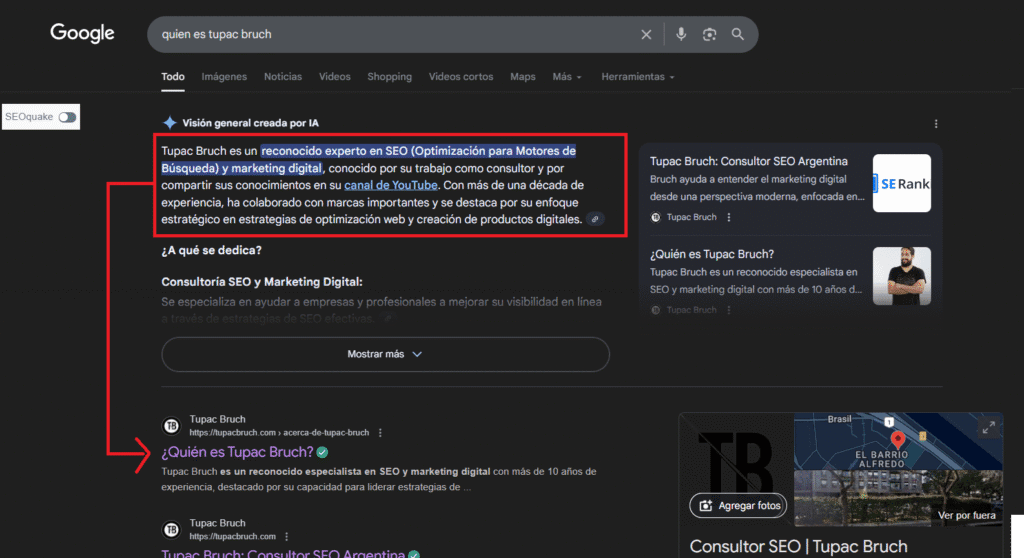
Task: Click the red map pin marker
Action: coord(898,440)
